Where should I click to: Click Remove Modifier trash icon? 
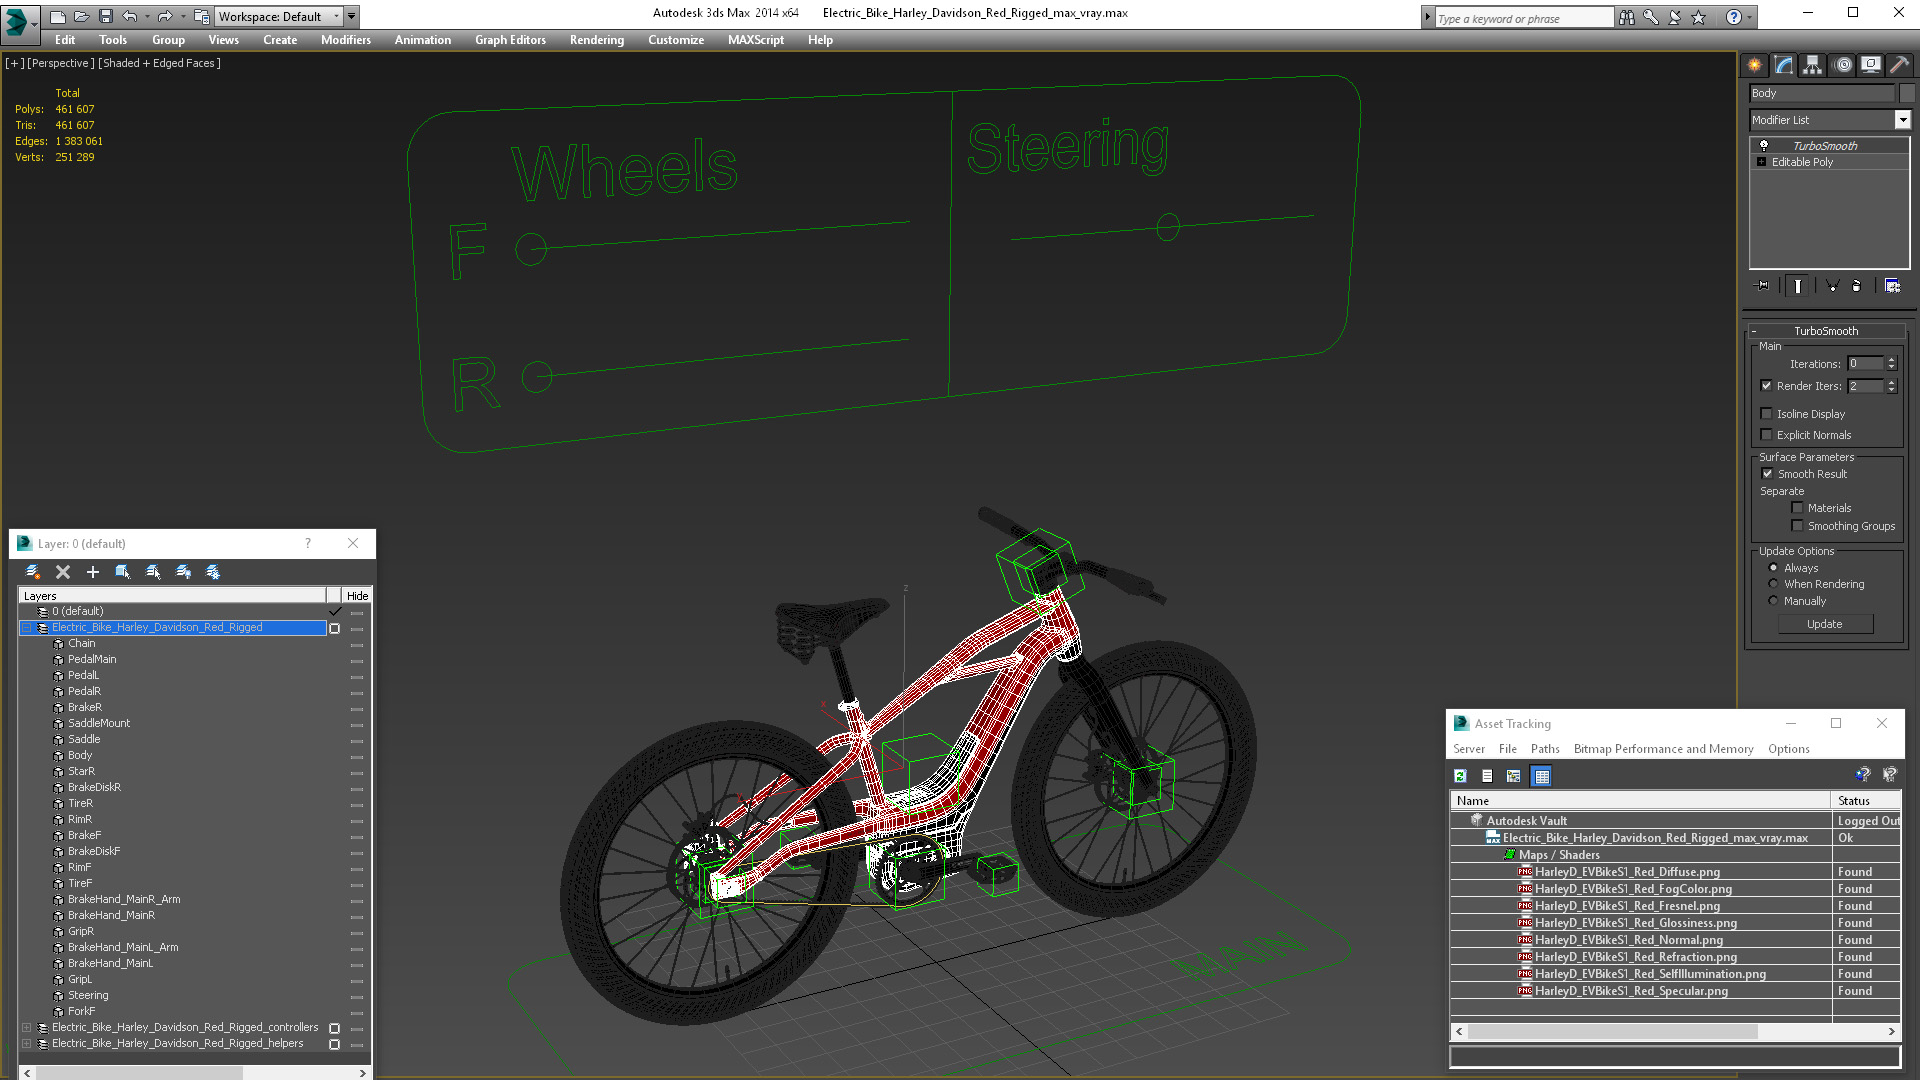point(1857,286)
